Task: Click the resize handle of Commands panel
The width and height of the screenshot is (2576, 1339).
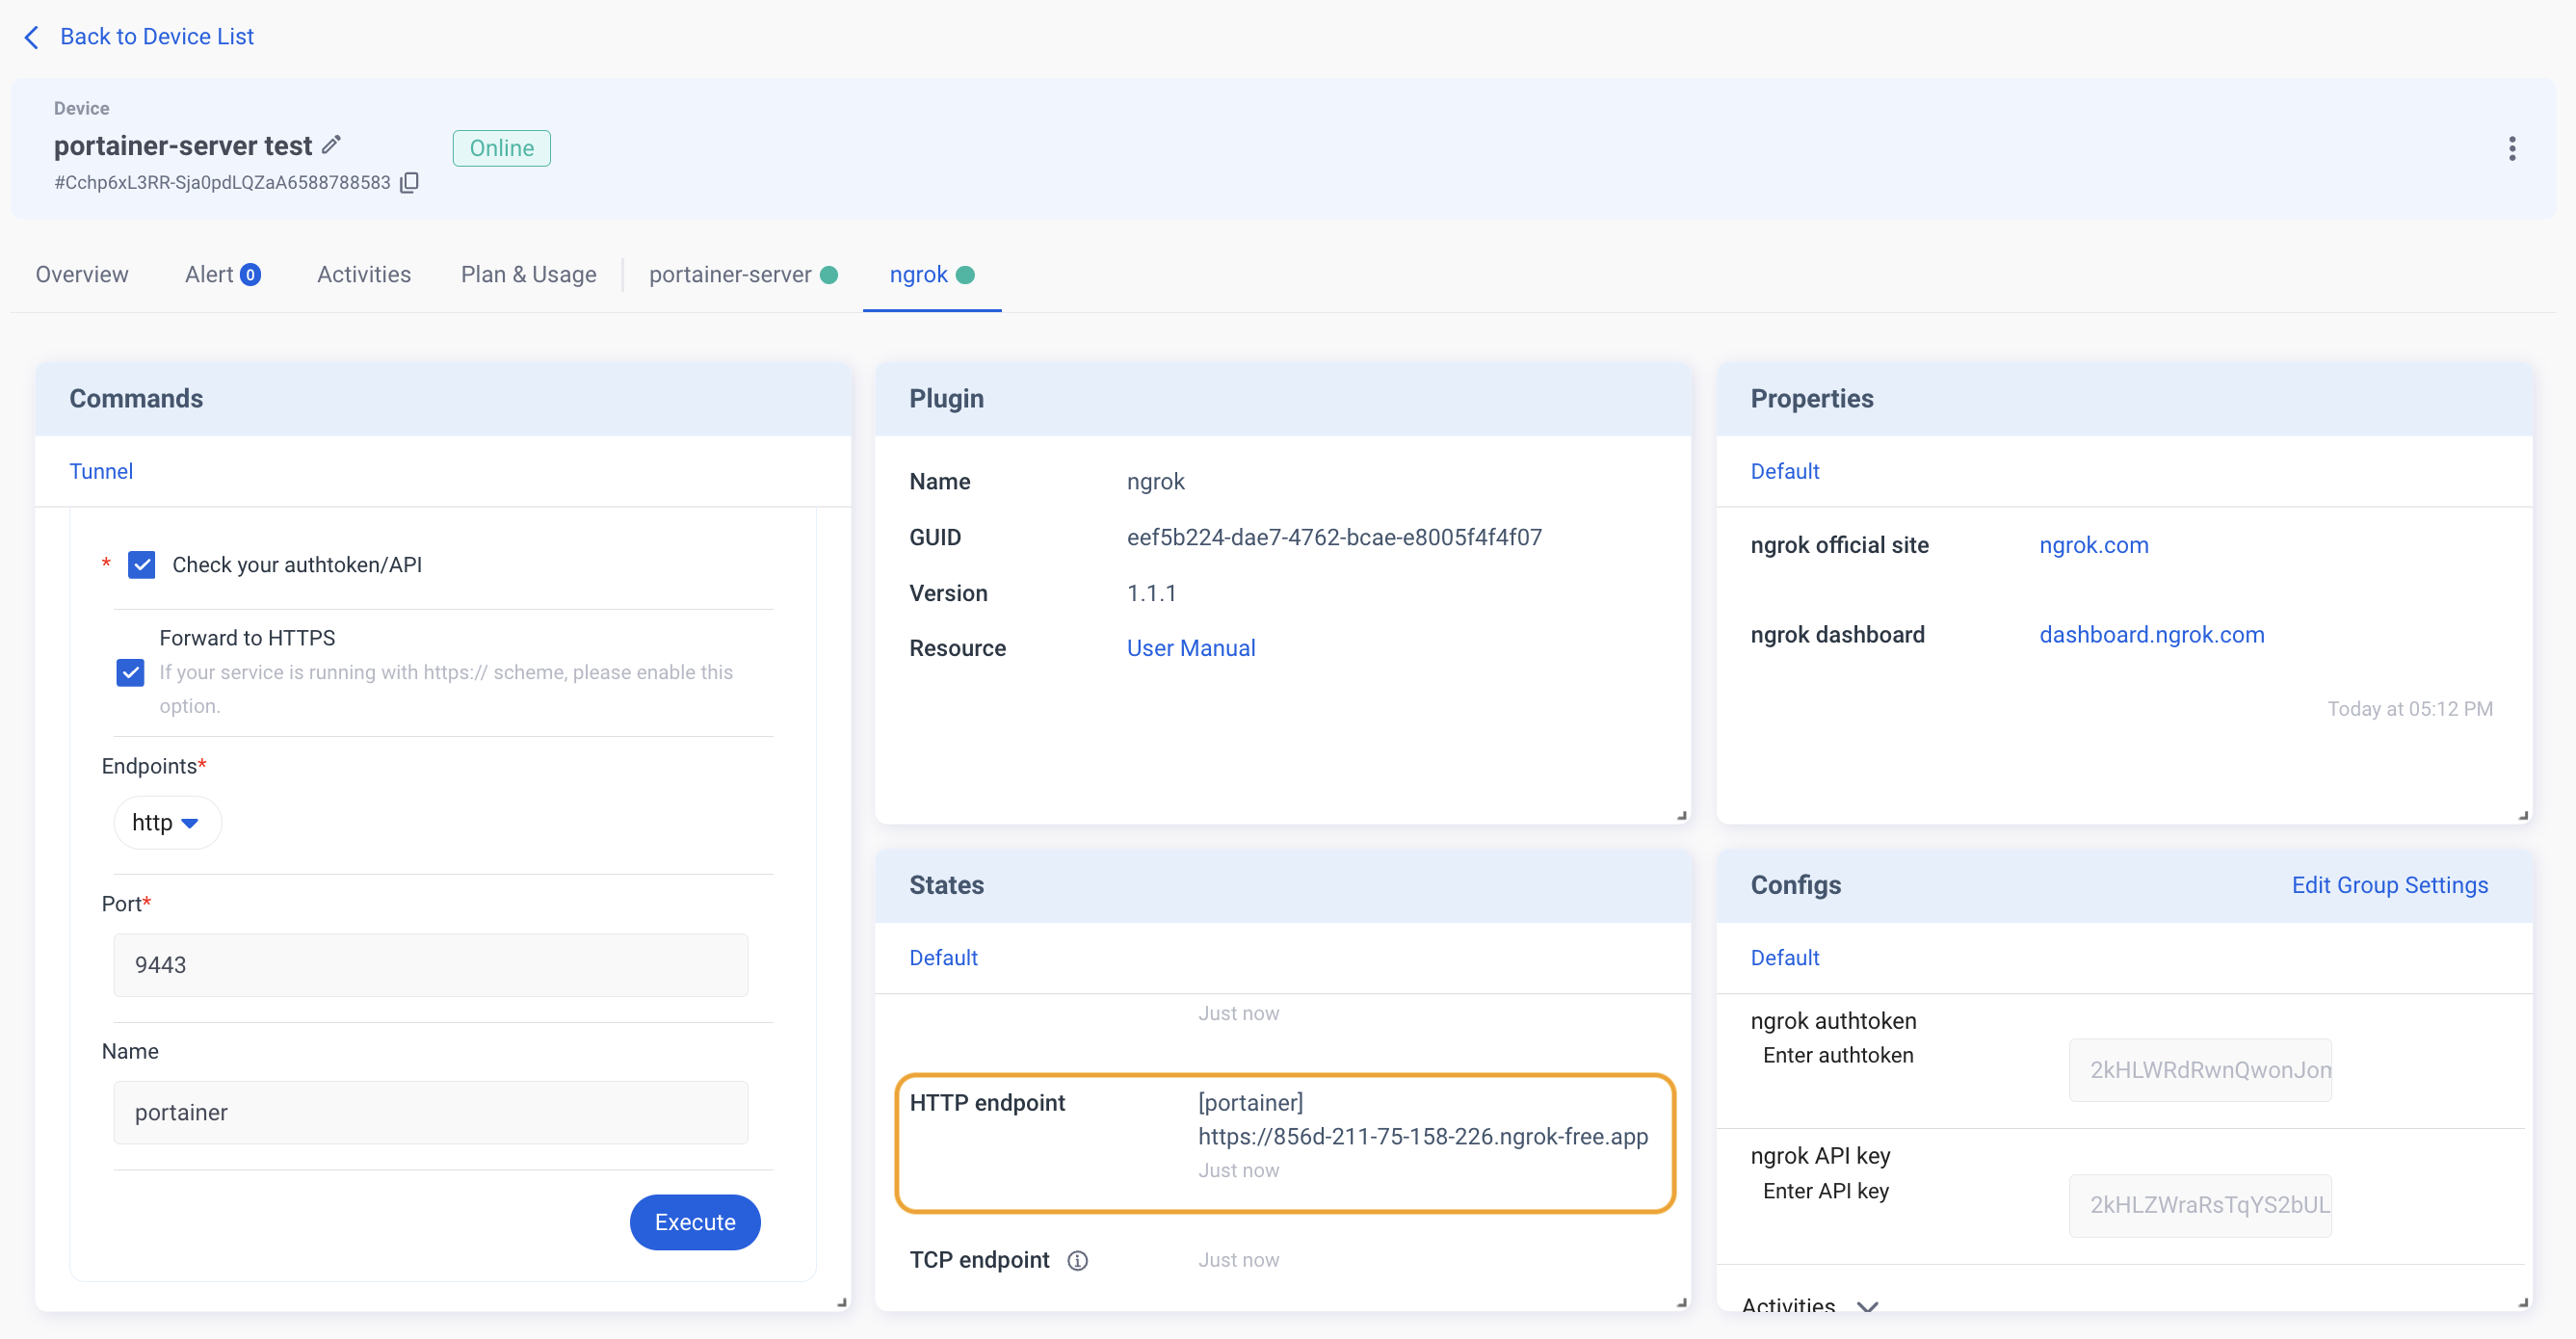Action: click(842, 1302)
